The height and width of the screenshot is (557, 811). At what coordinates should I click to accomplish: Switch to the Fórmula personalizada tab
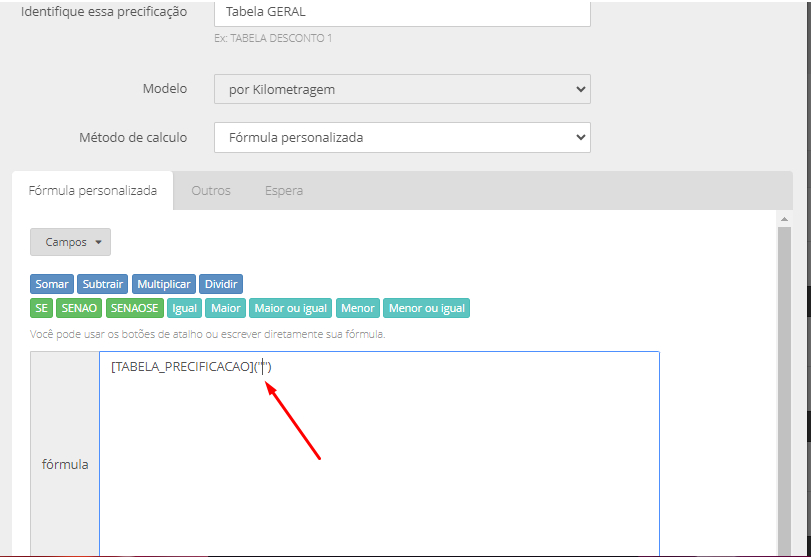[x=93, y=191]
